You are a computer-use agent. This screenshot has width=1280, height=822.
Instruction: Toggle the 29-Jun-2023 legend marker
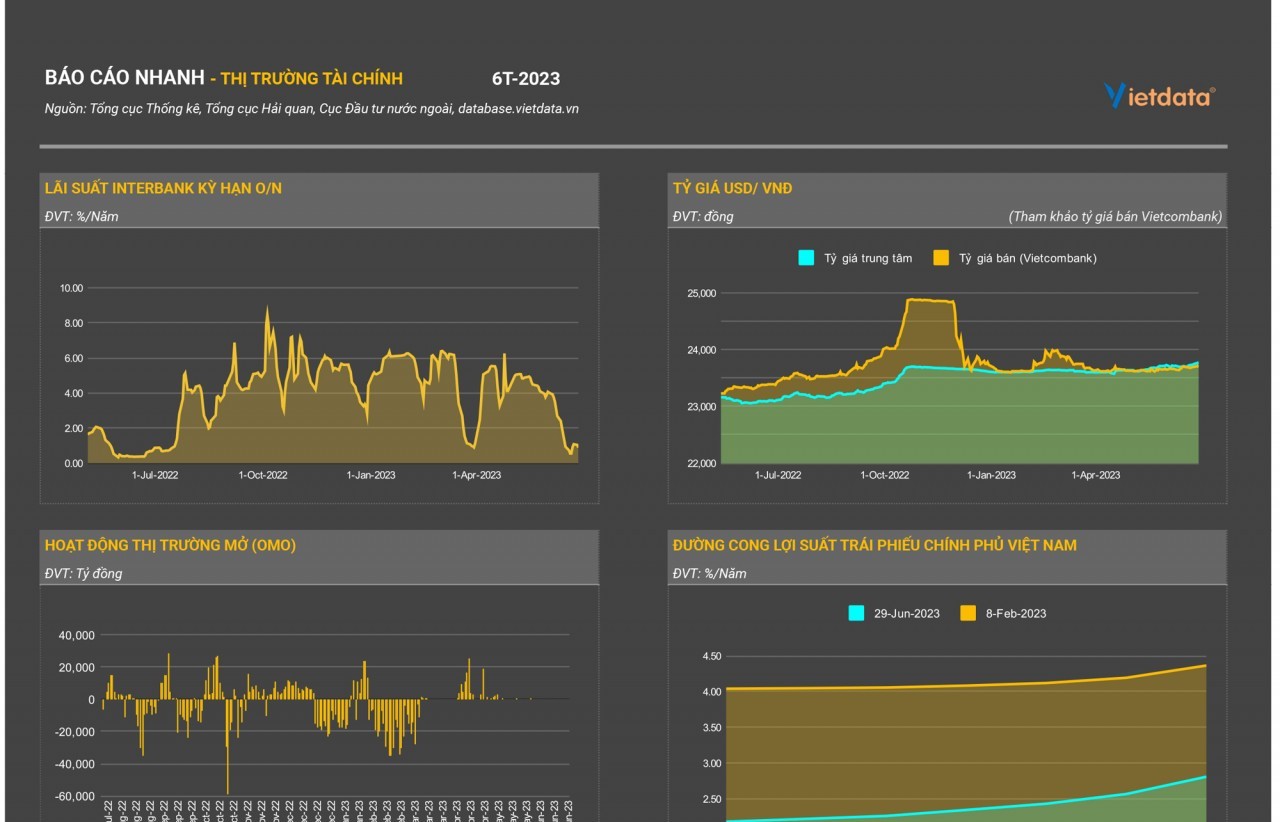(856, 613)
